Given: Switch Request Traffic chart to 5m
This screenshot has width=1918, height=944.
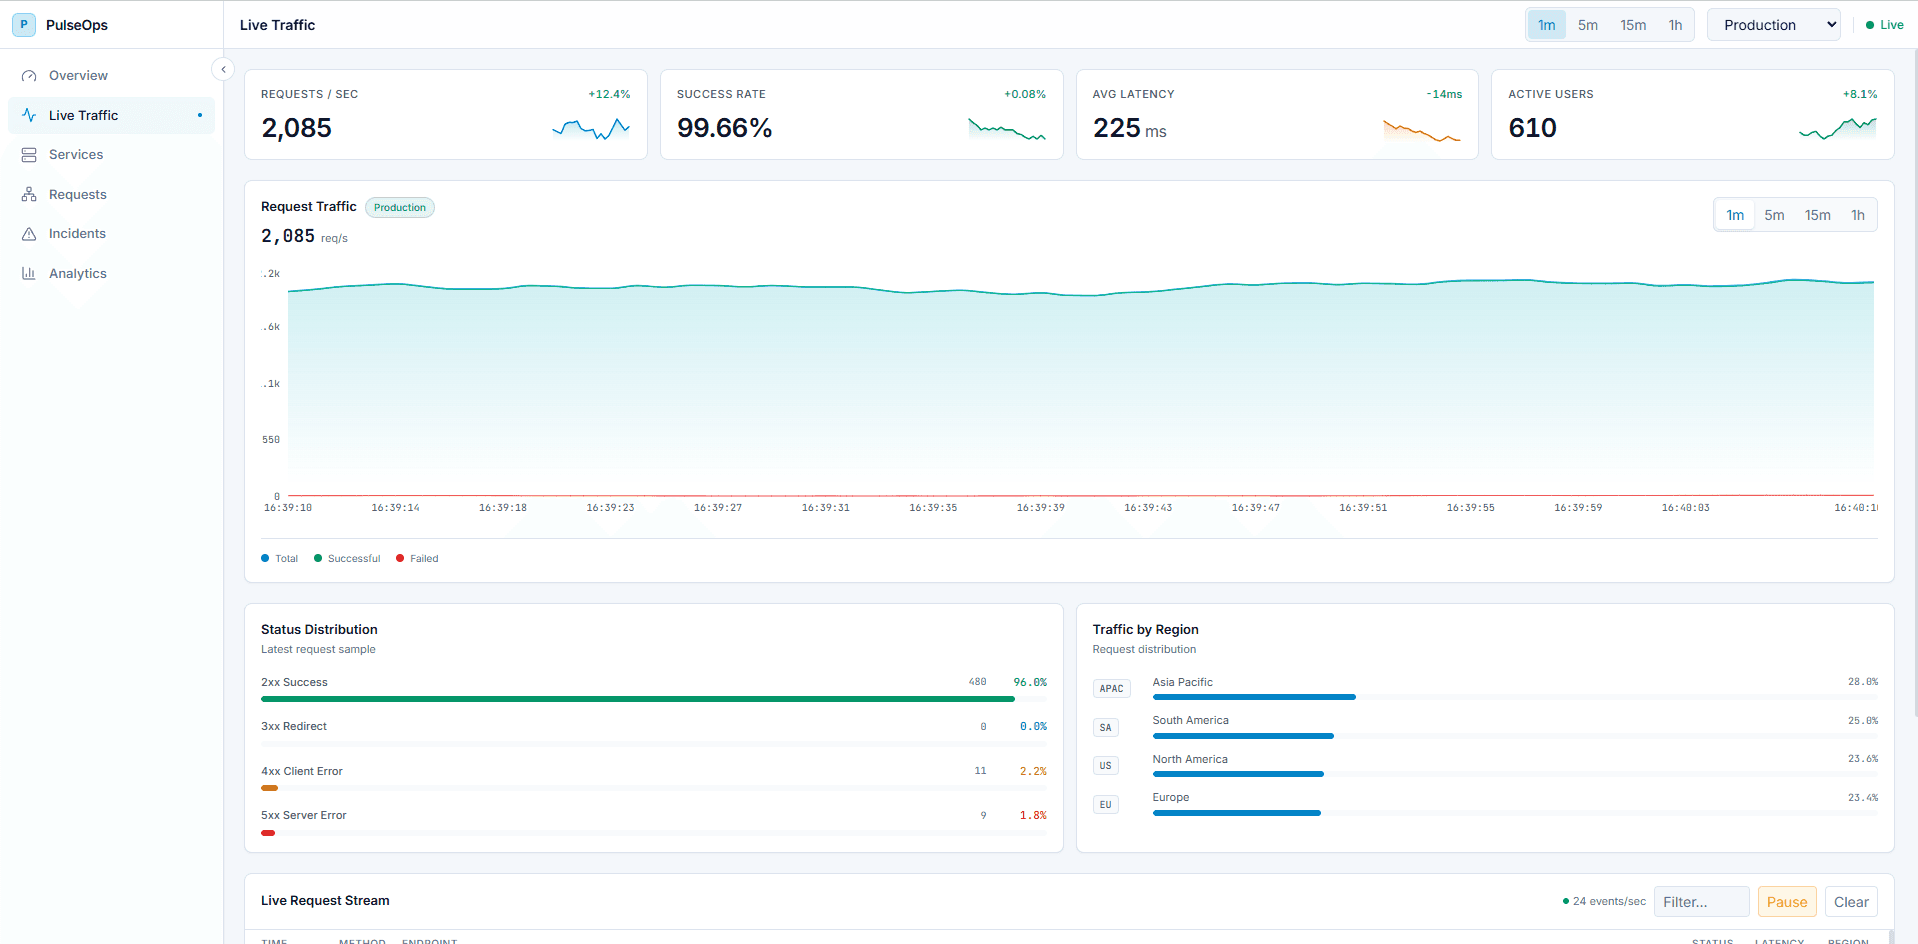Looking at the screenshot, I should tap(1774, 215).
